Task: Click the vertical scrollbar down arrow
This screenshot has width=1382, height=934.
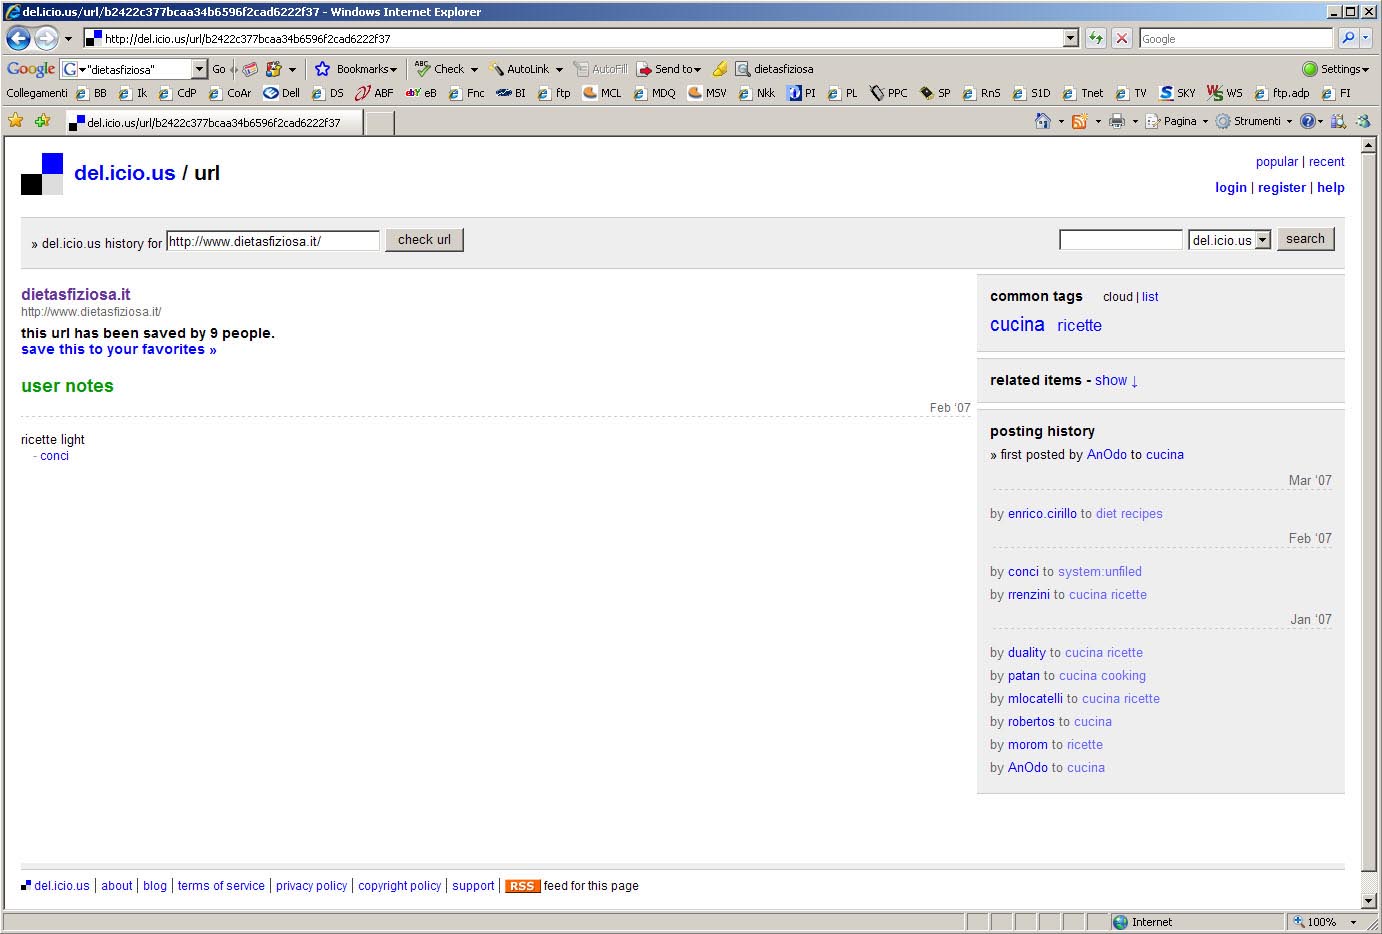Action: tap(1370, 901)
